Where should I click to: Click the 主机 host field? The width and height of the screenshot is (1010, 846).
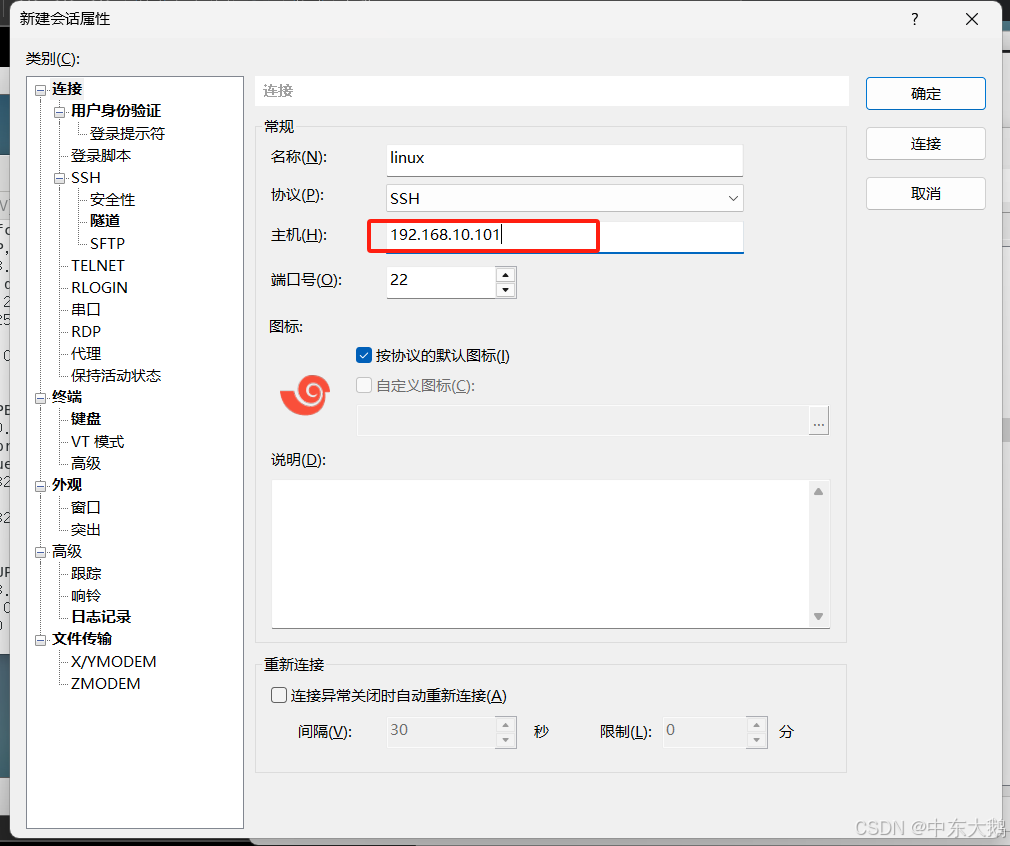pos(565,236)
